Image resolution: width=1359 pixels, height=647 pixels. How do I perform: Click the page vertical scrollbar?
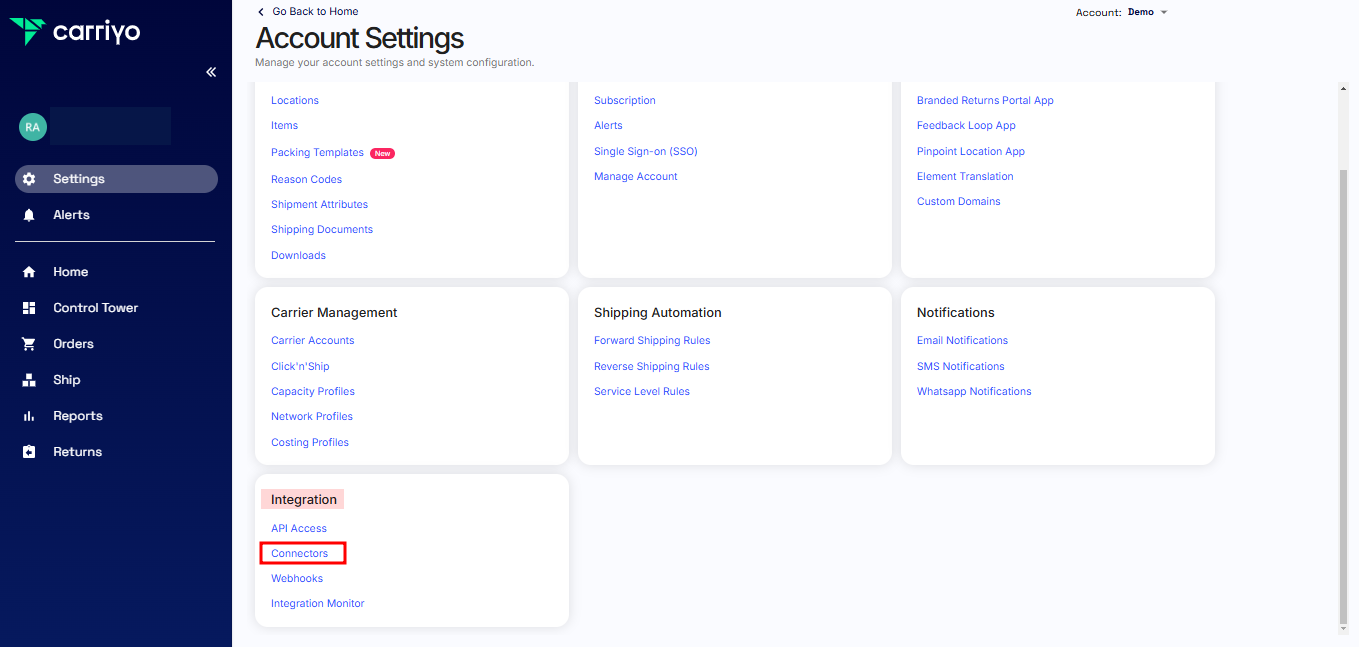click(1344, 395)
